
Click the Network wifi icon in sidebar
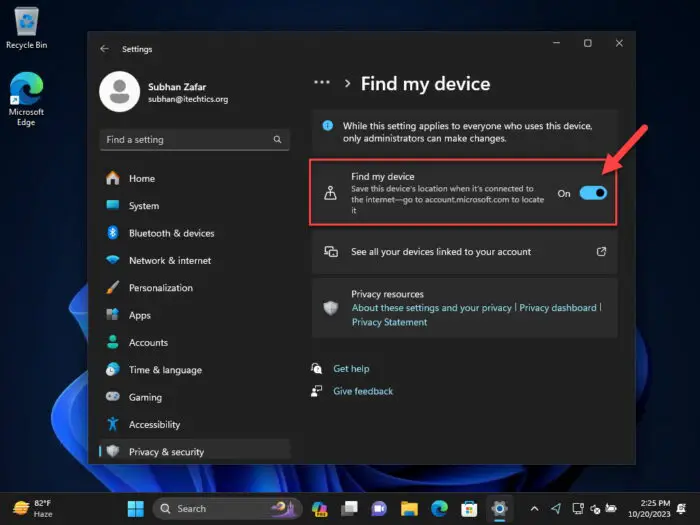point(112,259)
